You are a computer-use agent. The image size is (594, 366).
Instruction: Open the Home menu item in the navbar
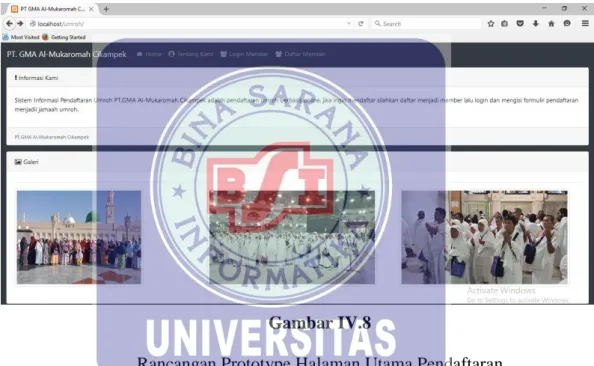click(x=149, y=54)
